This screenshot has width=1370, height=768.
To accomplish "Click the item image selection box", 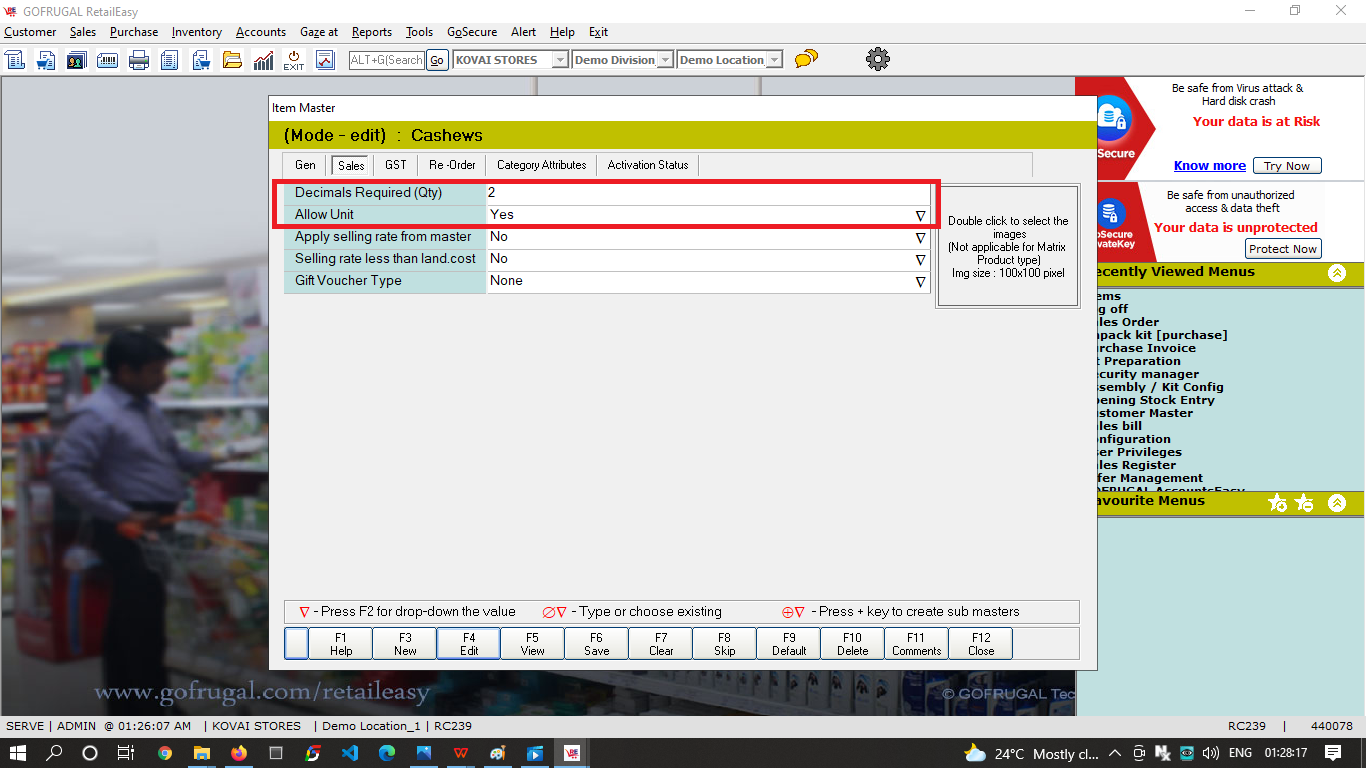I will (x=1008, y=246).
